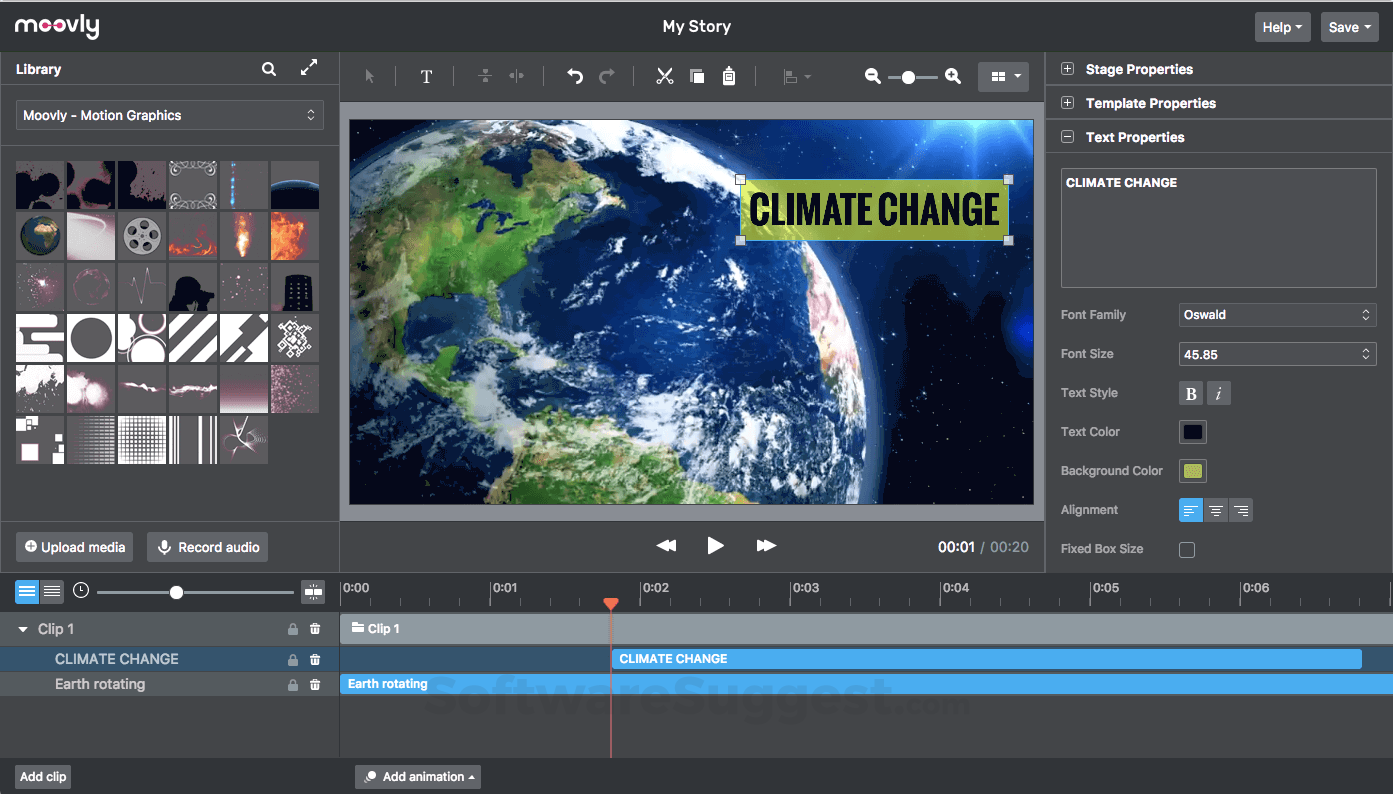Enable the Fixed Box Size checkbox
1393x794 pixels.
coord(1187,549)
